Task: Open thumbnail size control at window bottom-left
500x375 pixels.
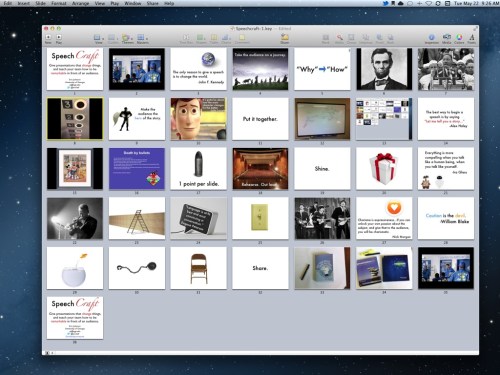Action: coord(47,353)
